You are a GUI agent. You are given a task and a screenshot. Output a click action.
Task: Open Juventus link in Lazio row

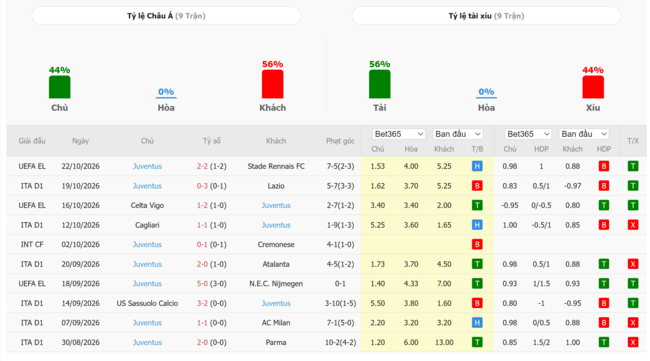(x=147, y=186)
